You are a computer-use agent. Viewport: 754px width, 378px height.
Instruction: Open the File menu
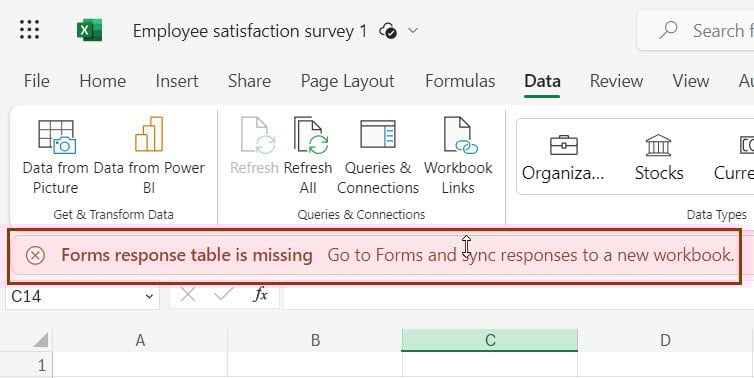37,81
